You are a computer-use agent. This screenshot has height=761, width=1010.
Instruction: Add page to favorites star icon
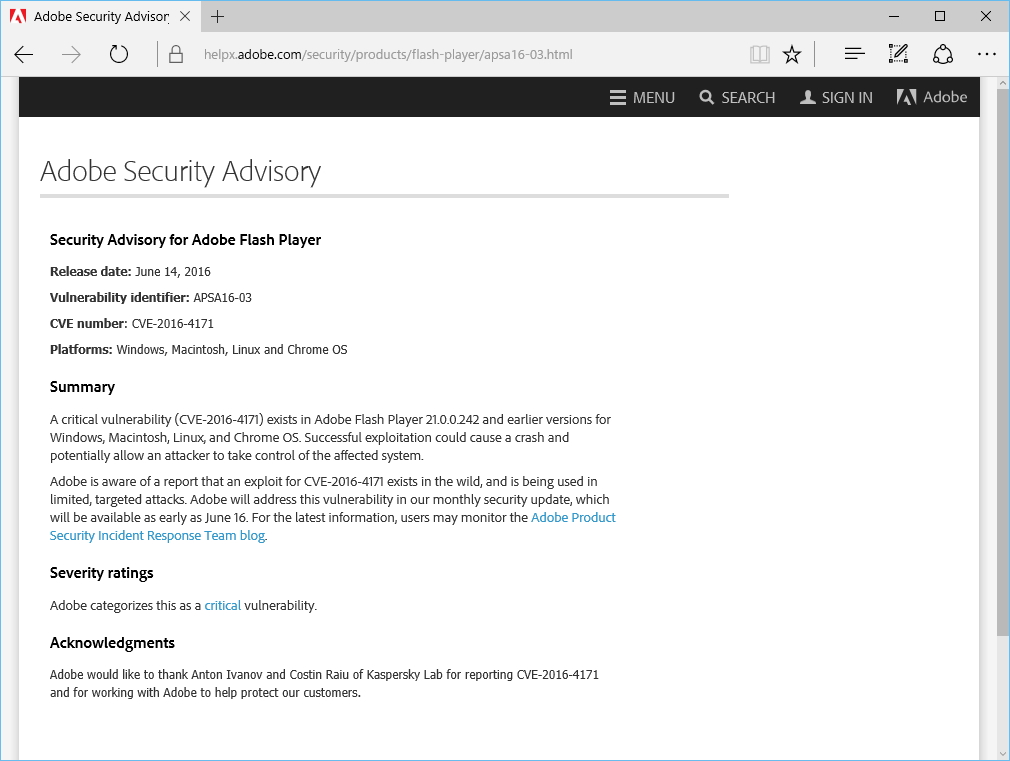(792, 55)
